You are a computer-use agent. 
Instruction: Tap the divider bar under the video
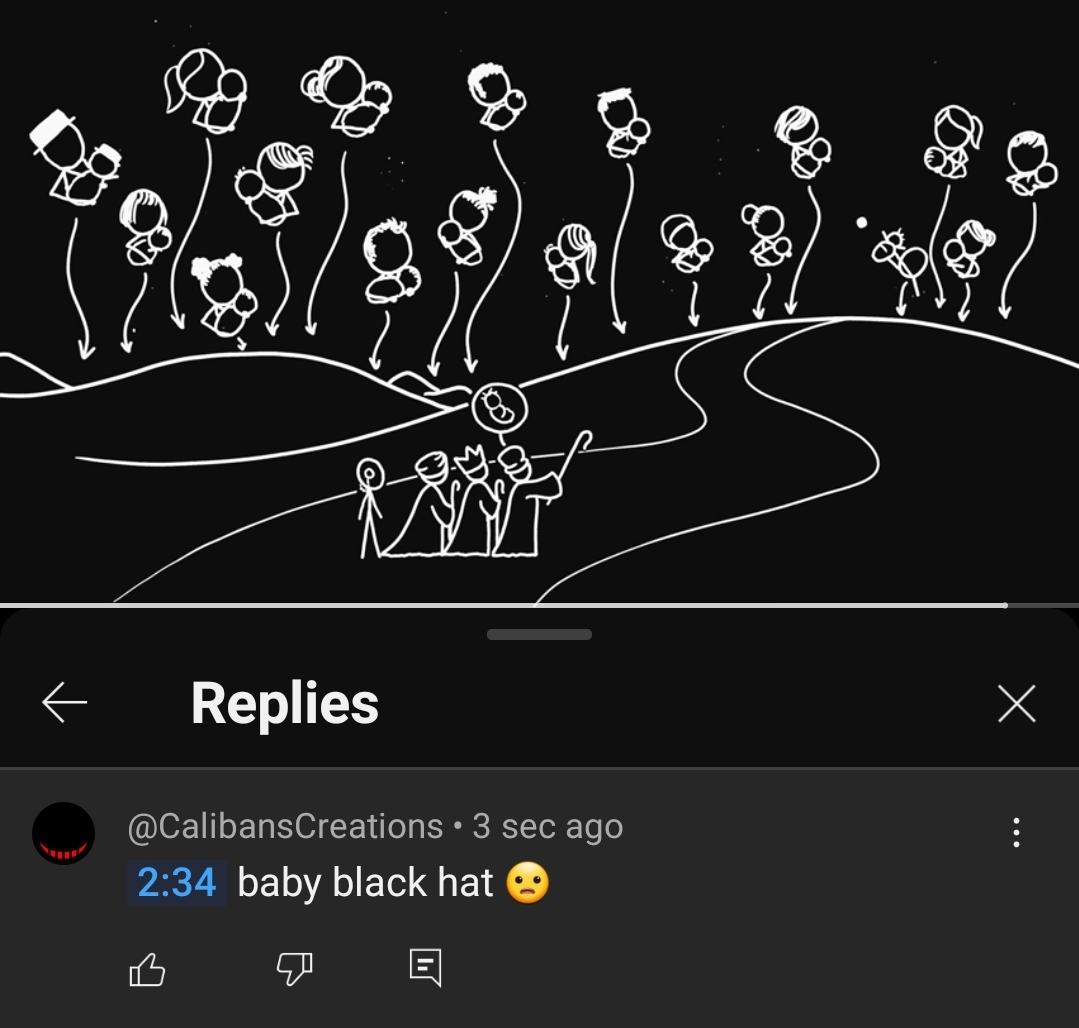pyautogui.click(x=540, y=604)
